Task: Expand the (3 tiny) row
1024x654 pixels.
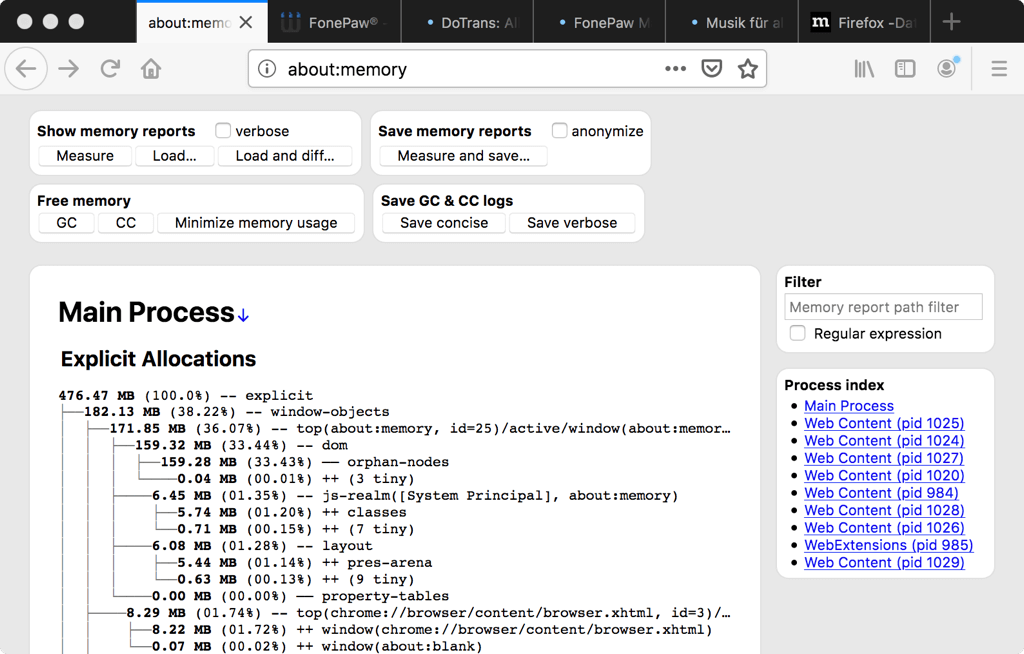Action: coord(296,479)
